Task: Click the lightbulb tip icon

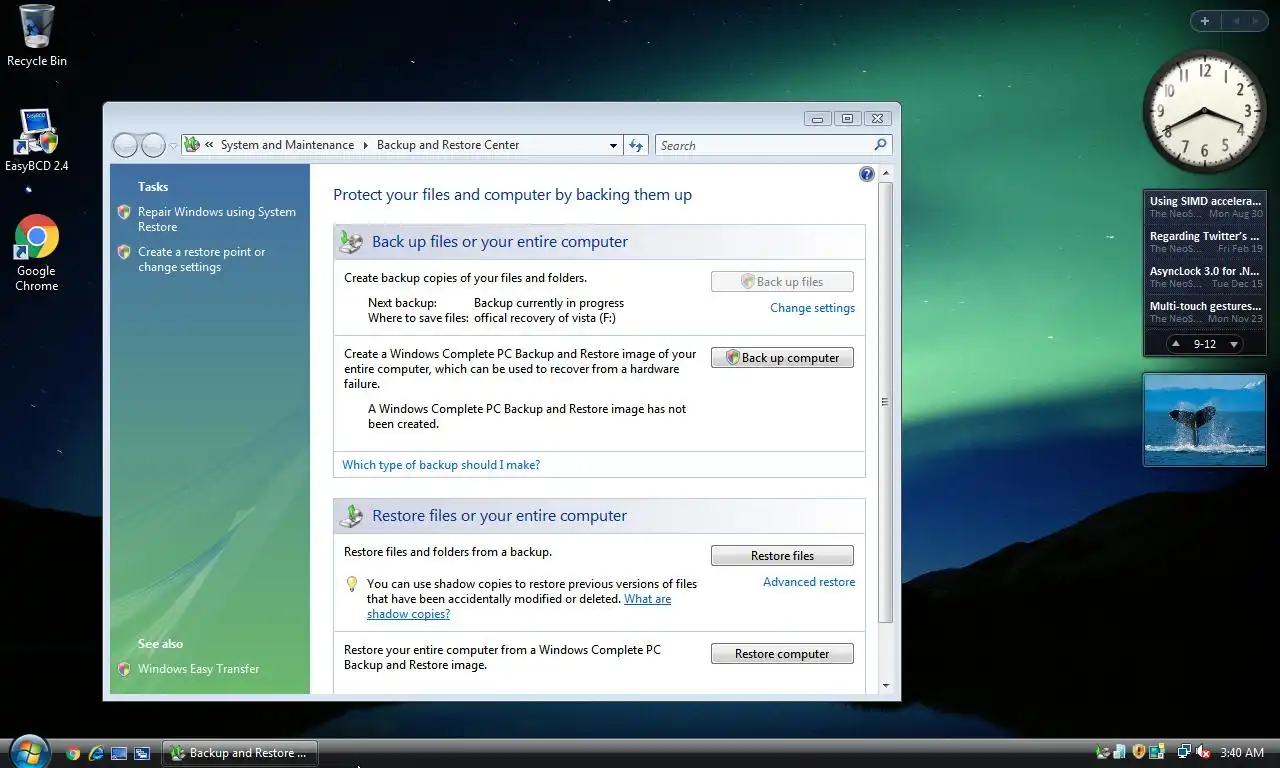Action: 352,583
